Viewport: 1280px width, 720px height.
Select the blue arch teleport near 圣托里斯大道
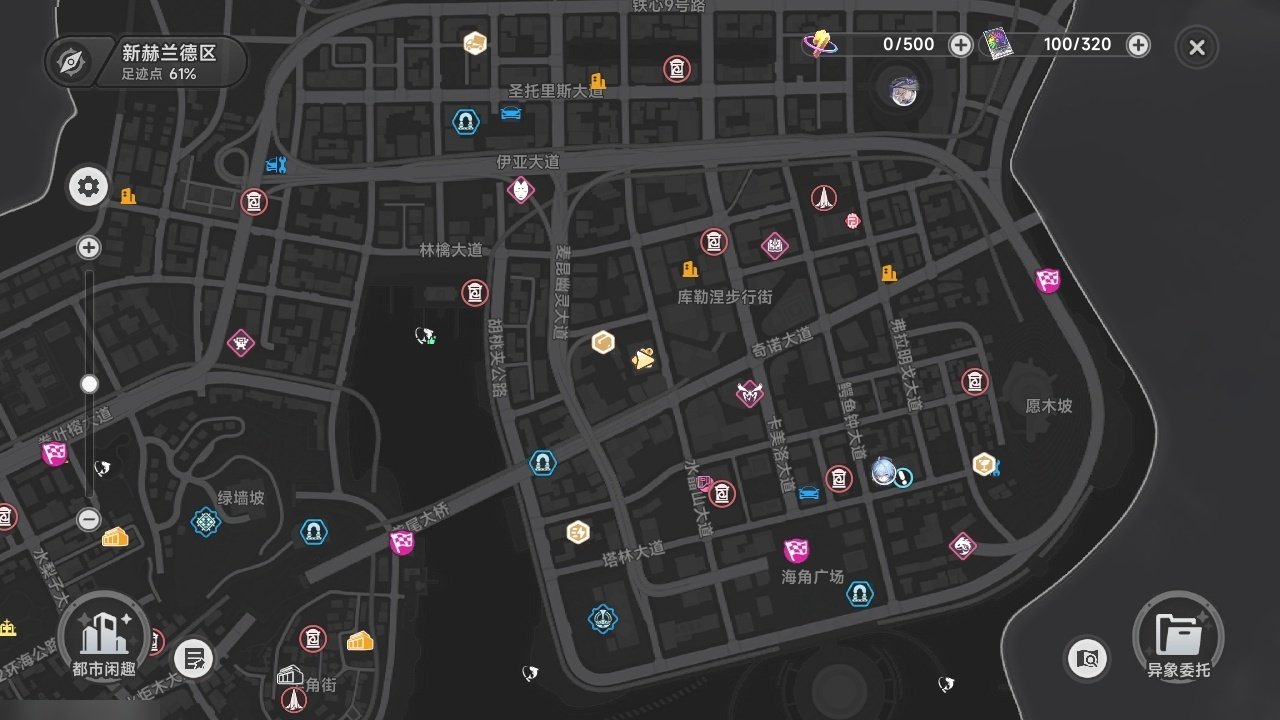465,122
